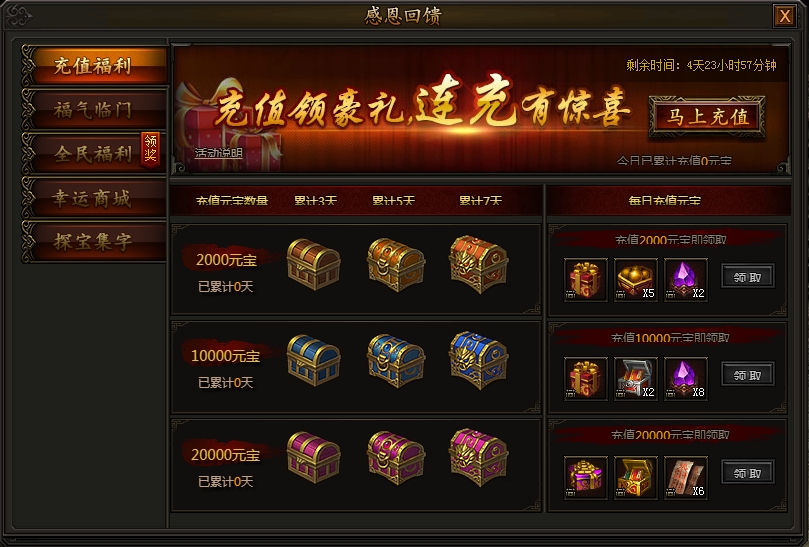This screenshot has height=547, width=809.
Task: Select the scroll X6 reward icon
Action: point(686,477)
